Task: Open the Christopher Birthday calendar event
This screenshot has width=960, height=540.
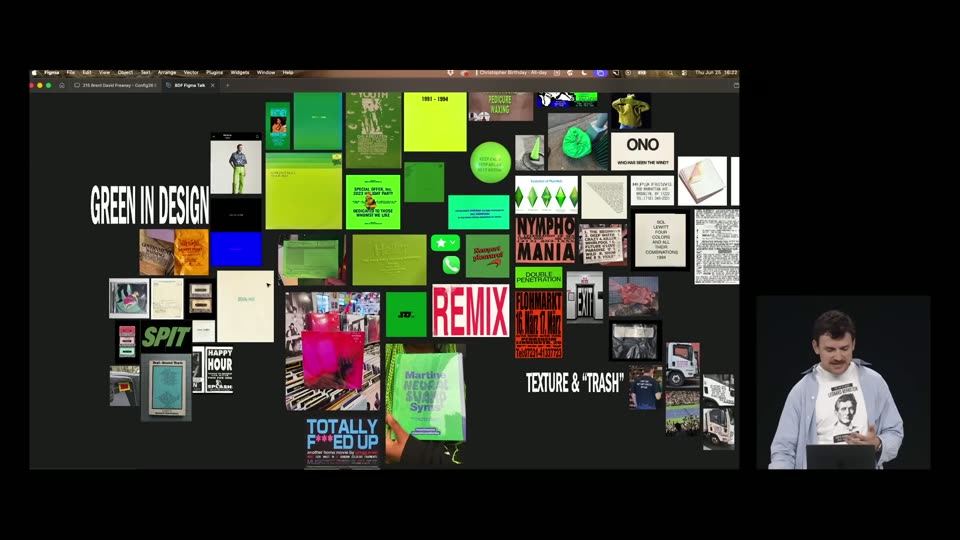Action: pos(513,72)
